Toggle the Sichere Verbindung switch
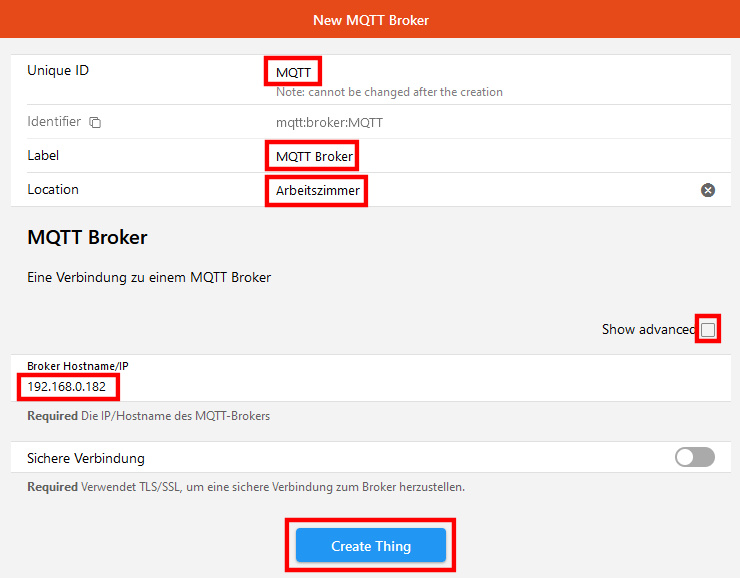The image size is (740, 578). 695,457
